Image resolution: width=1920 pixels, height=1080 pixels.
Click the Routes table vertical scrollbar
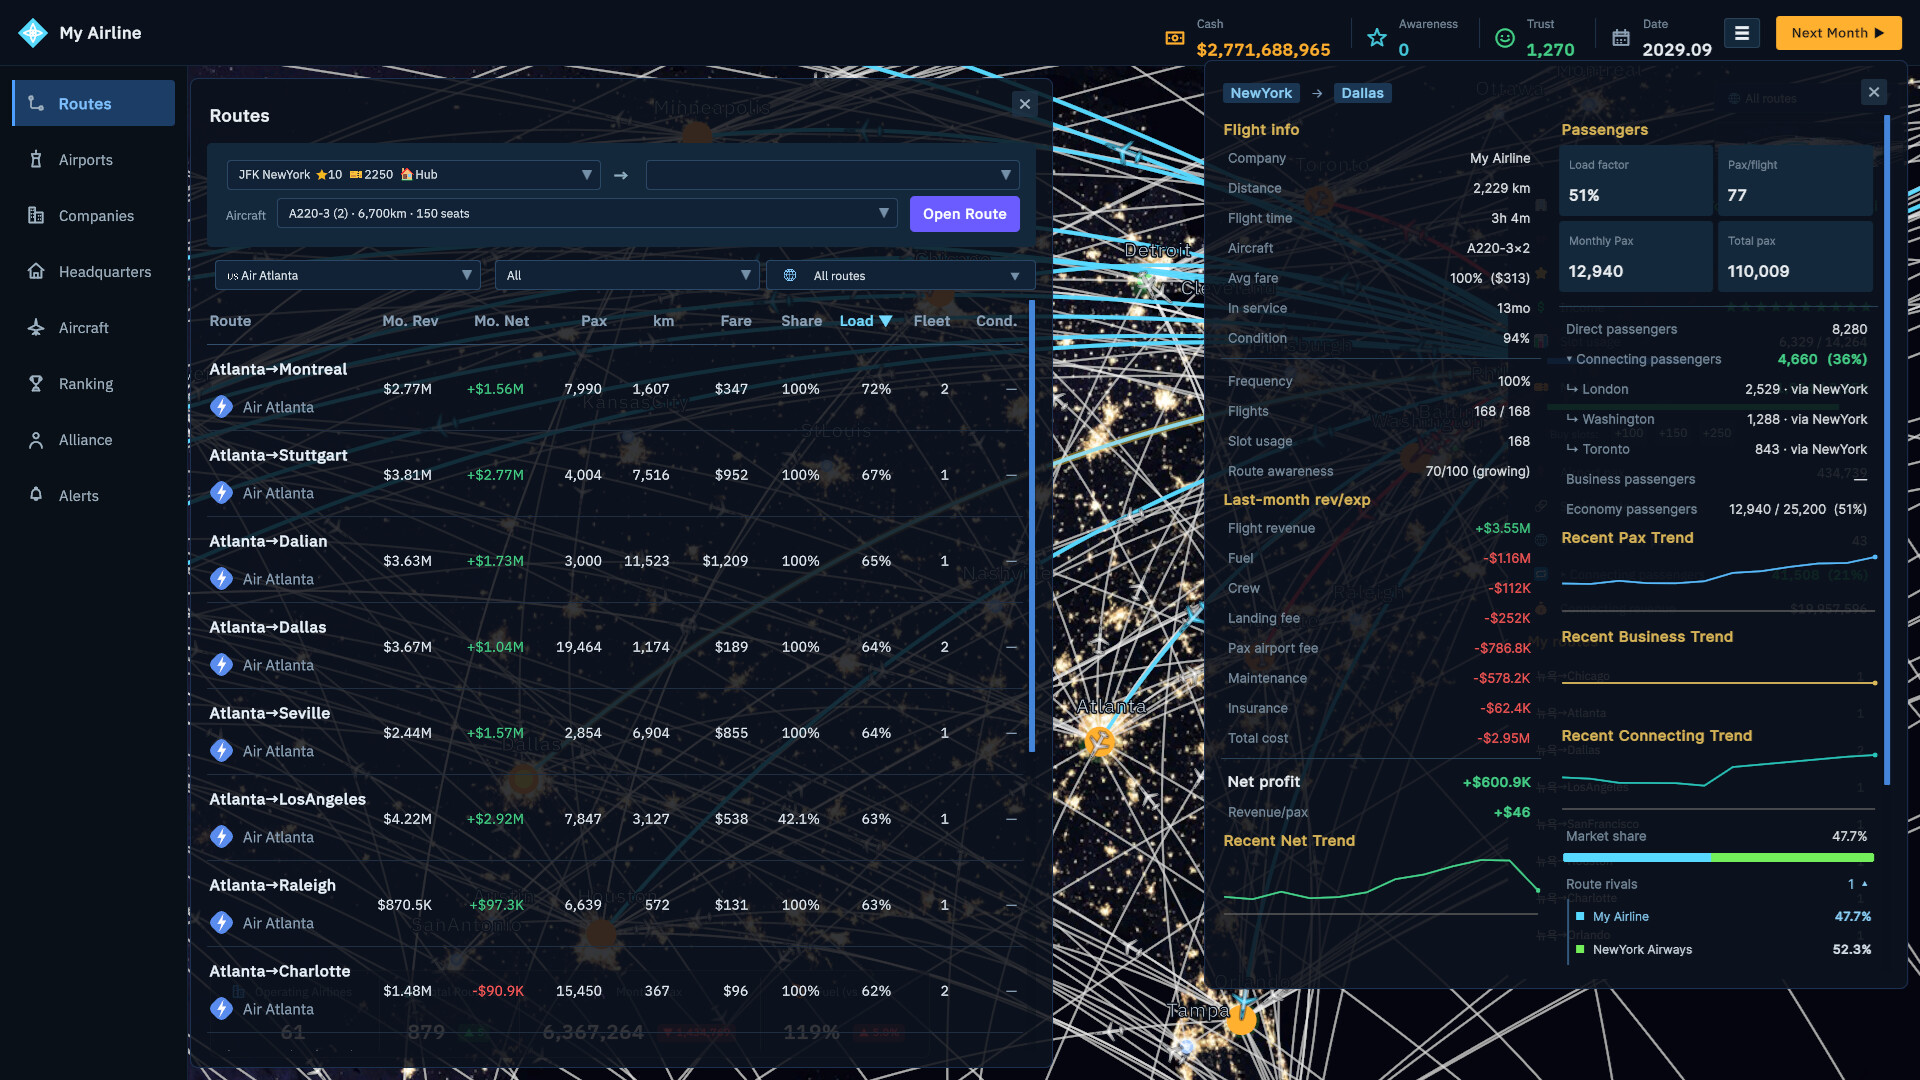(1031, 525)
